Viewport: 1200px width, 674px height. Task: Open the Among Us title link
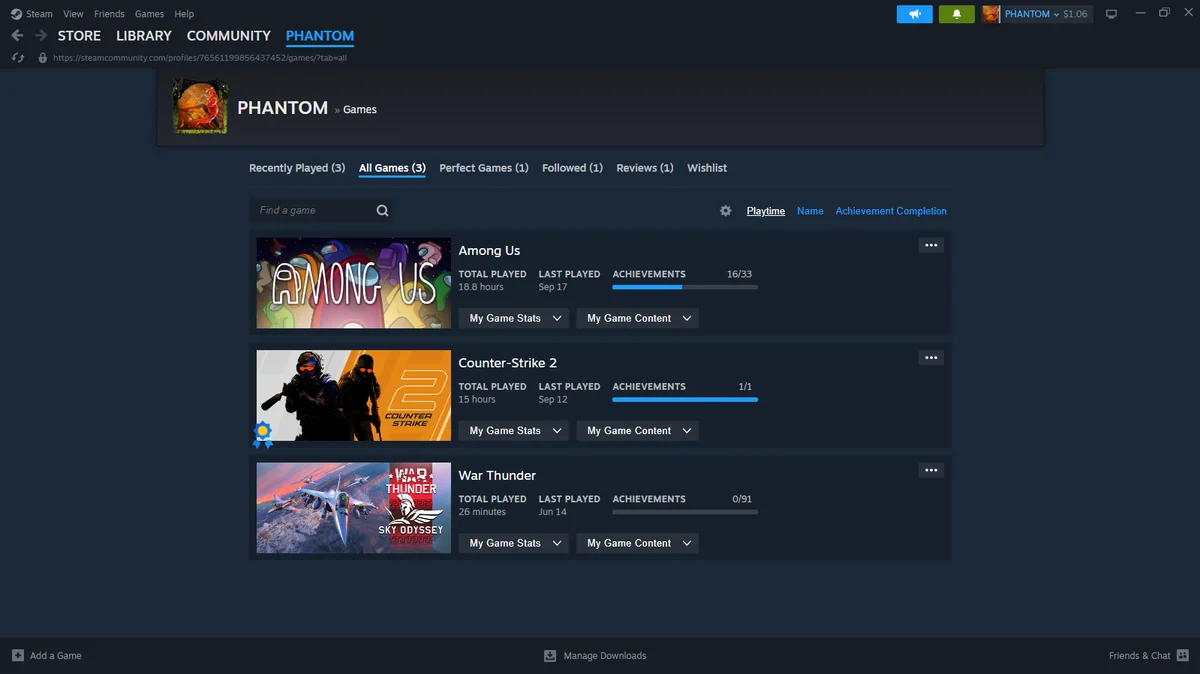(x=489, y=251)
